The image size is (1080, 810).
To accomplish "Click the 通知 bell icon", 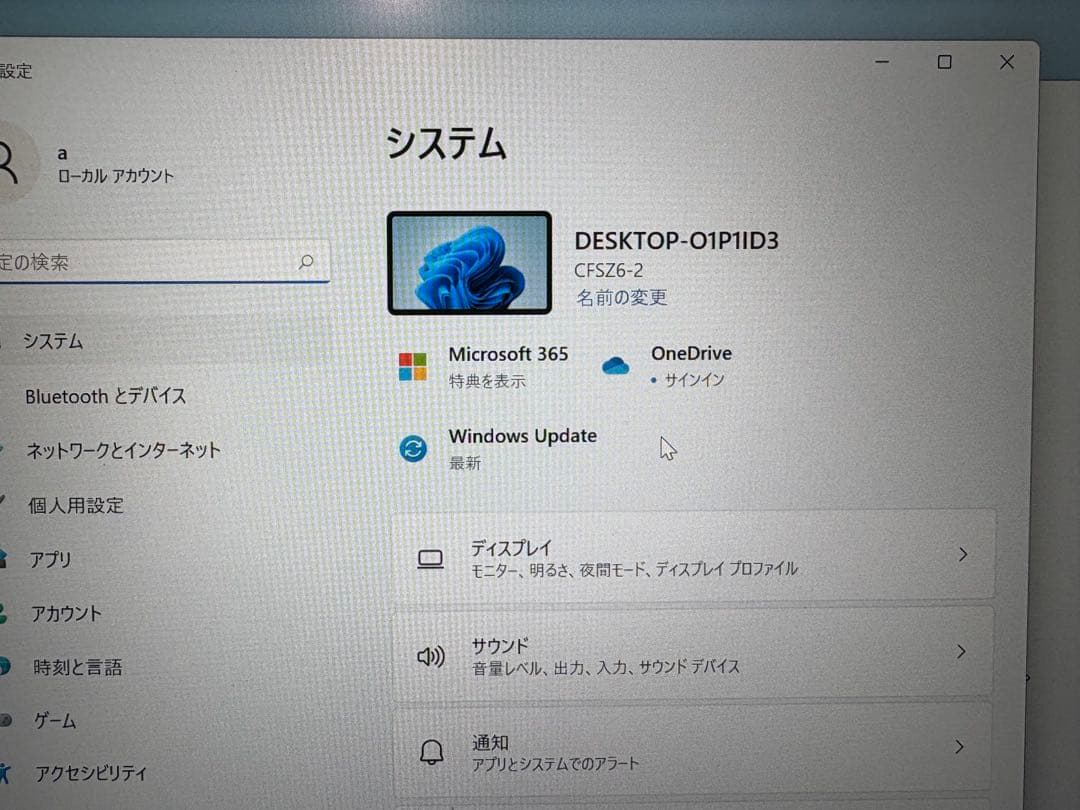I will click(x=432, y=751).
